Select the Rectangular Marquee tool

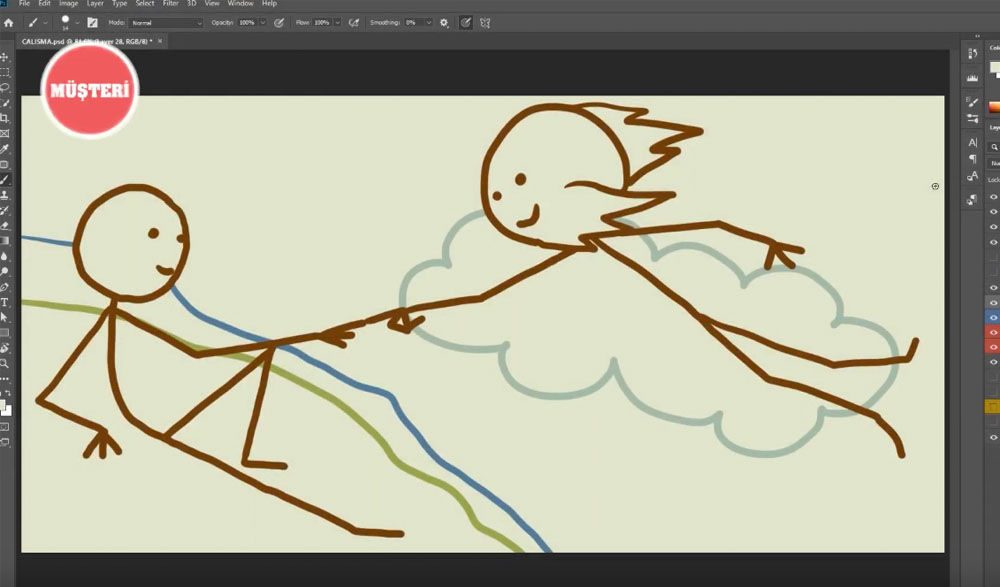coord(4,72)
